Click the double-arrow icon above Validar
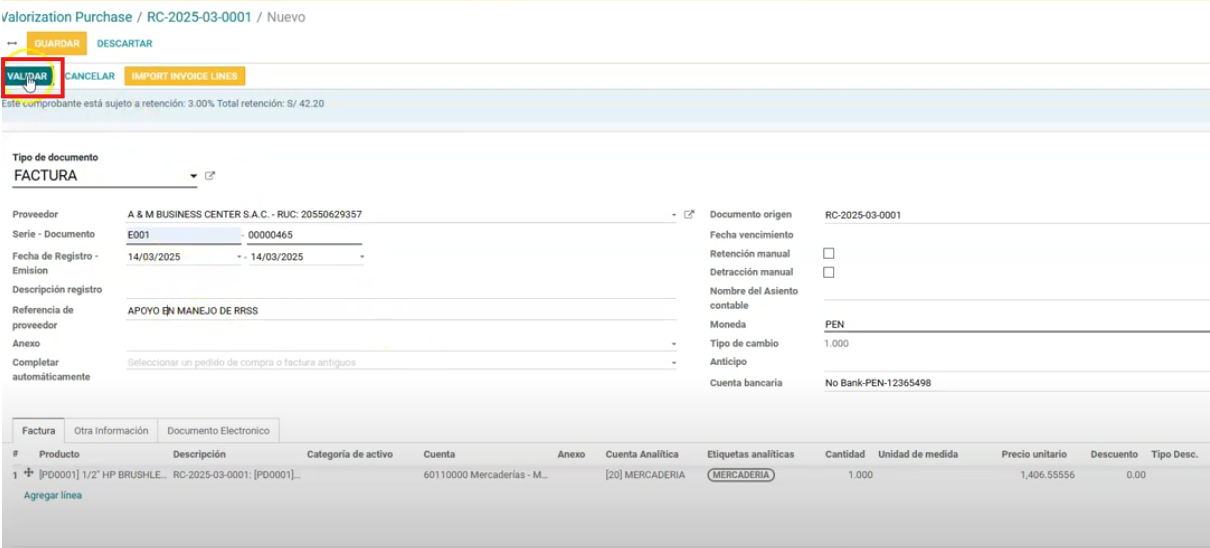This screenshot has width=1210, height=548. [12, 44]
